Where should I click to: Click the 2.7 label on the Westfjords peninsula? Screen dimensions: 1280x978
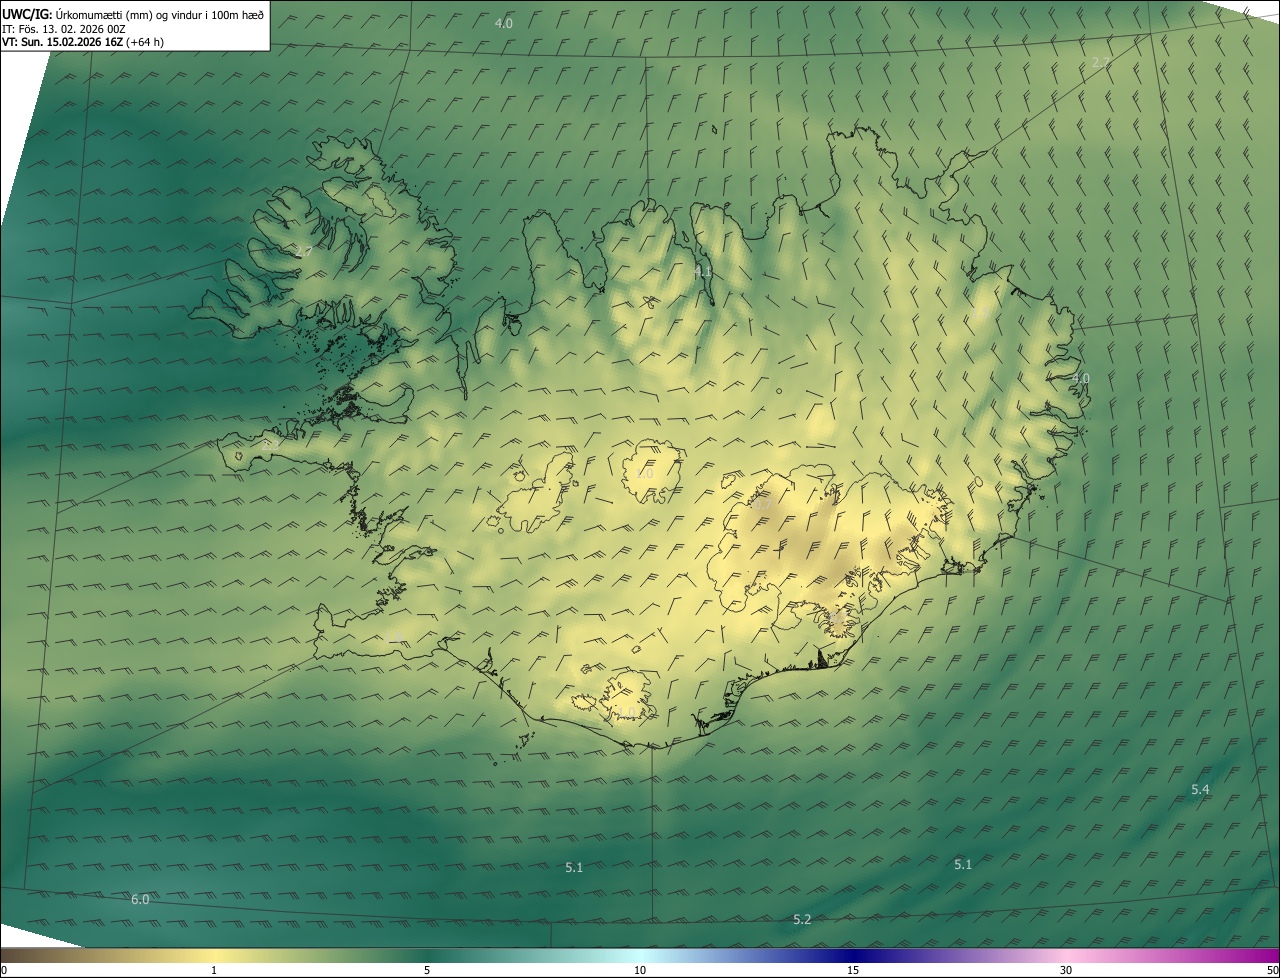pos(303,251)
